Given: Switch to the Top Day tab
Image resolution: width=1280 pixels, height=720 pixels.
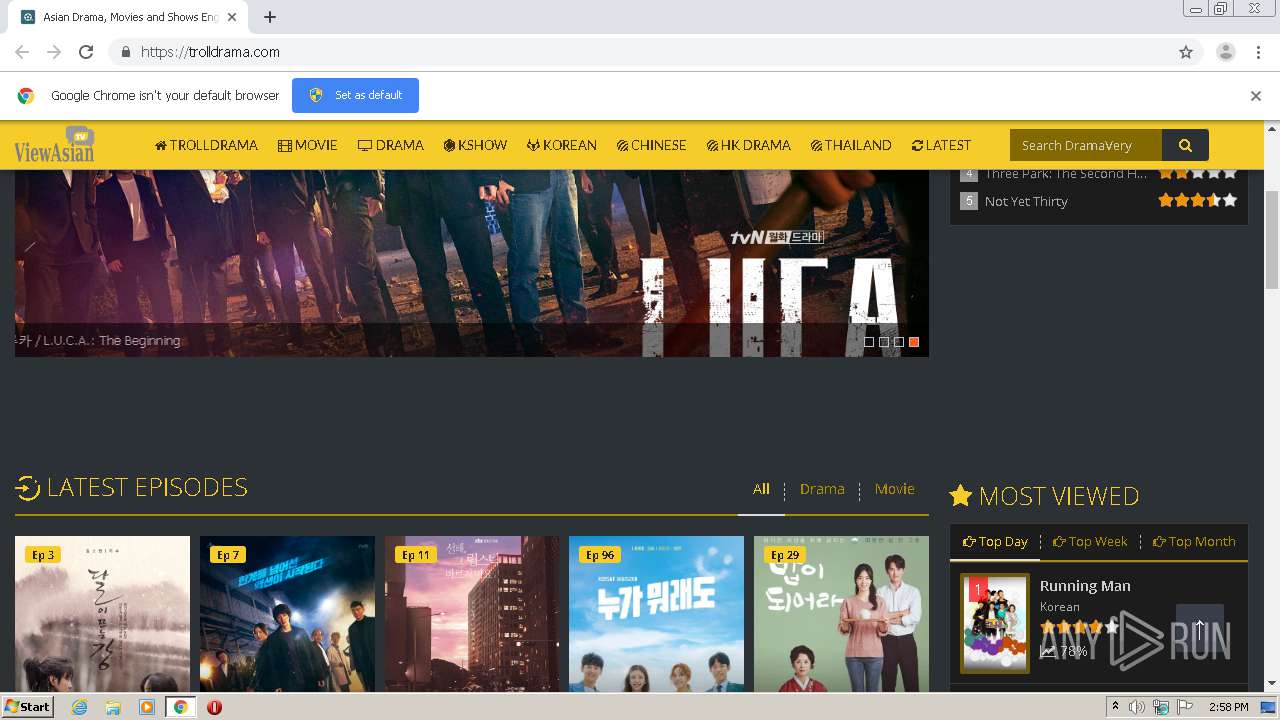Looking at the screenshot, I should click(995, 541).
